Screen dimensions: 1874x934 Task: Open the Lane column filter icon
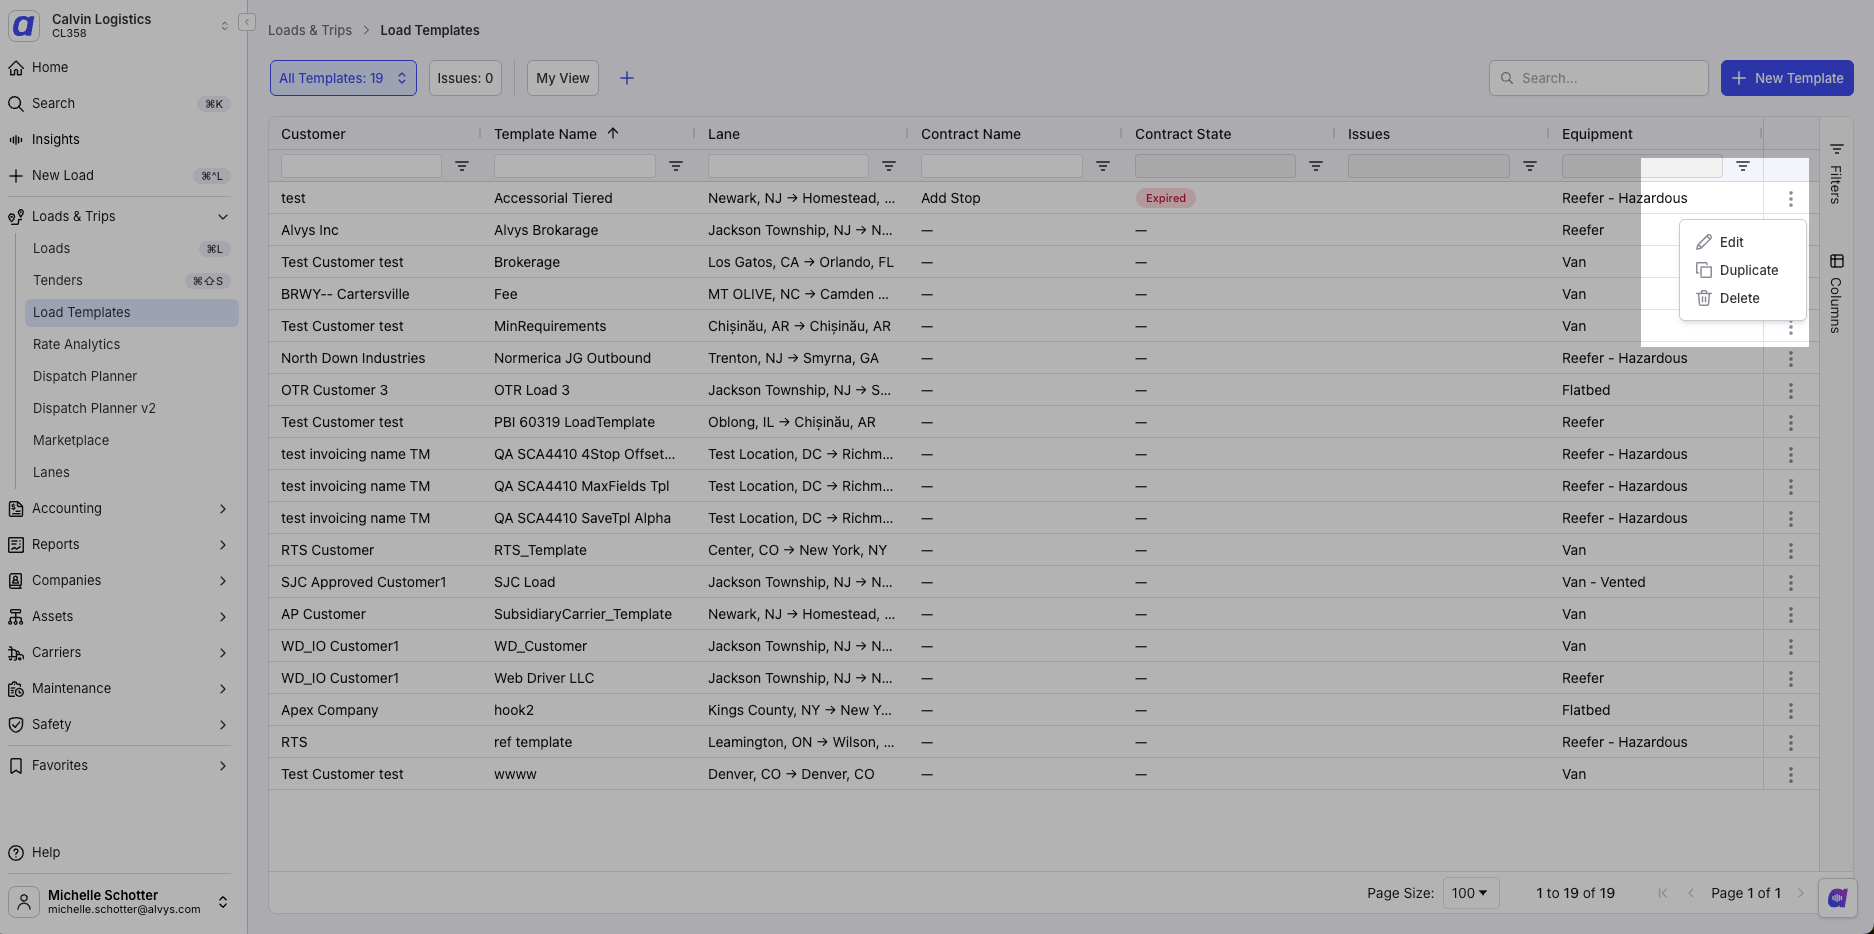coord(889,166)
